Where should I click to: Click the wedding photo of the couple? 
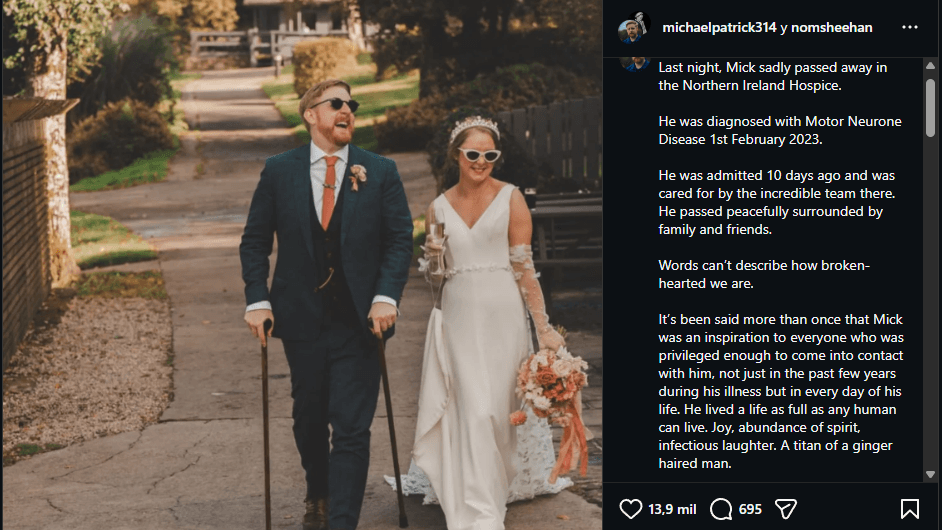coord(302,265)
